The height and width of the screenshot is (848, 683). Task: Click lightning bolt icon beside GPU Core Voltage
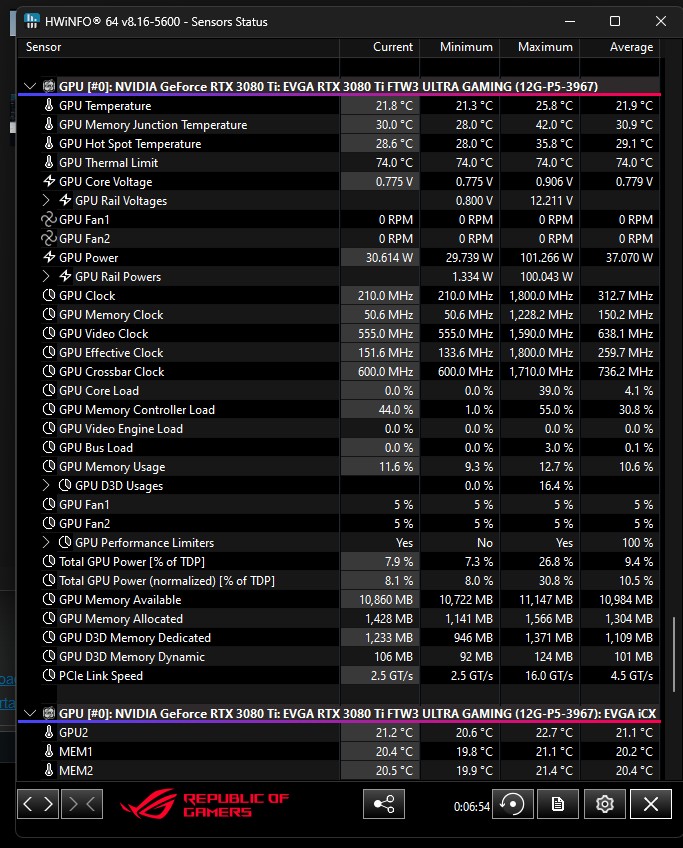[x=49, y=181]
